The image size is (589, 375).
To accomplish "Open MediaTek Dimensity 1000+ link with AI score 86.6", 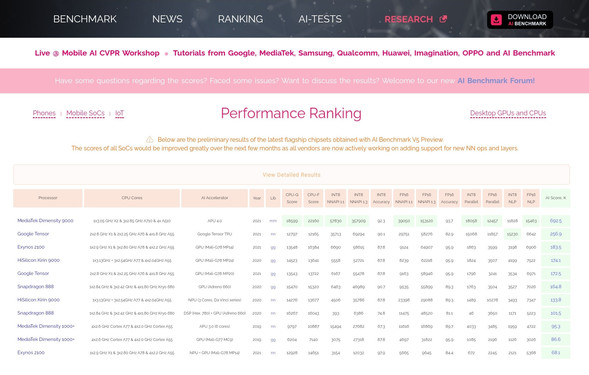I will [46, 339].
